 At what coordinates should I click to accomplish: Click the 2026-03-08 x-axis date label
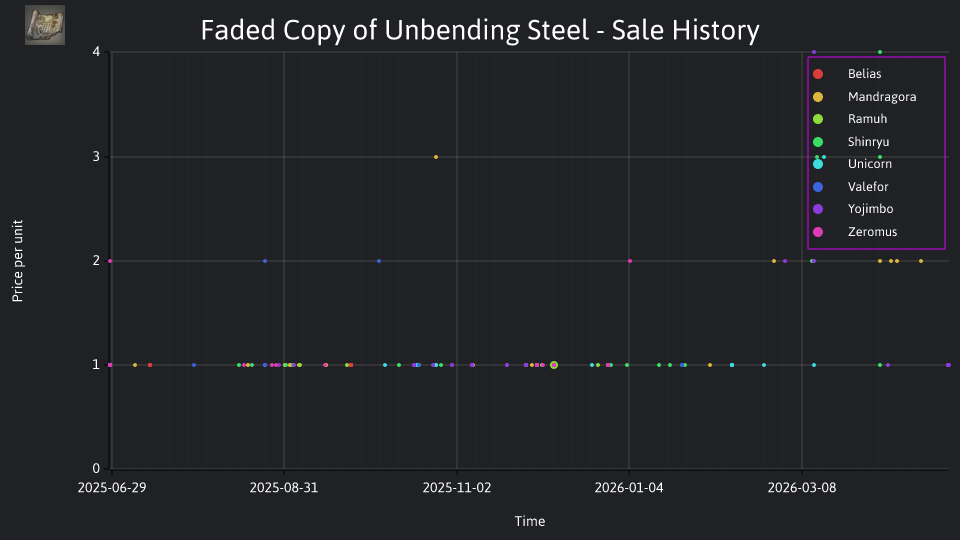click(801, 488)
